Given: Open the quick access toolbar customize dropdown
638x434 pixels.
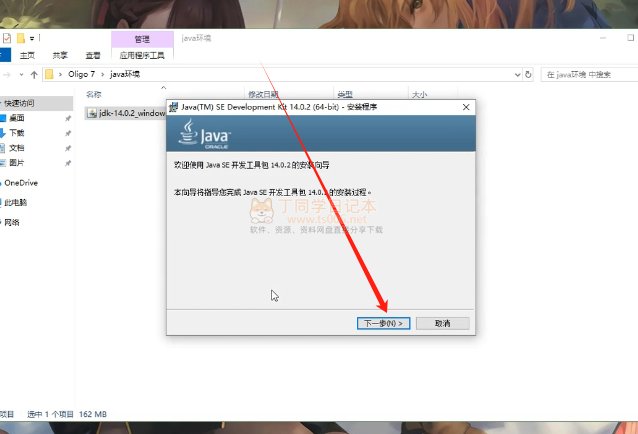Looking at the screenshot, I should 32,39.
